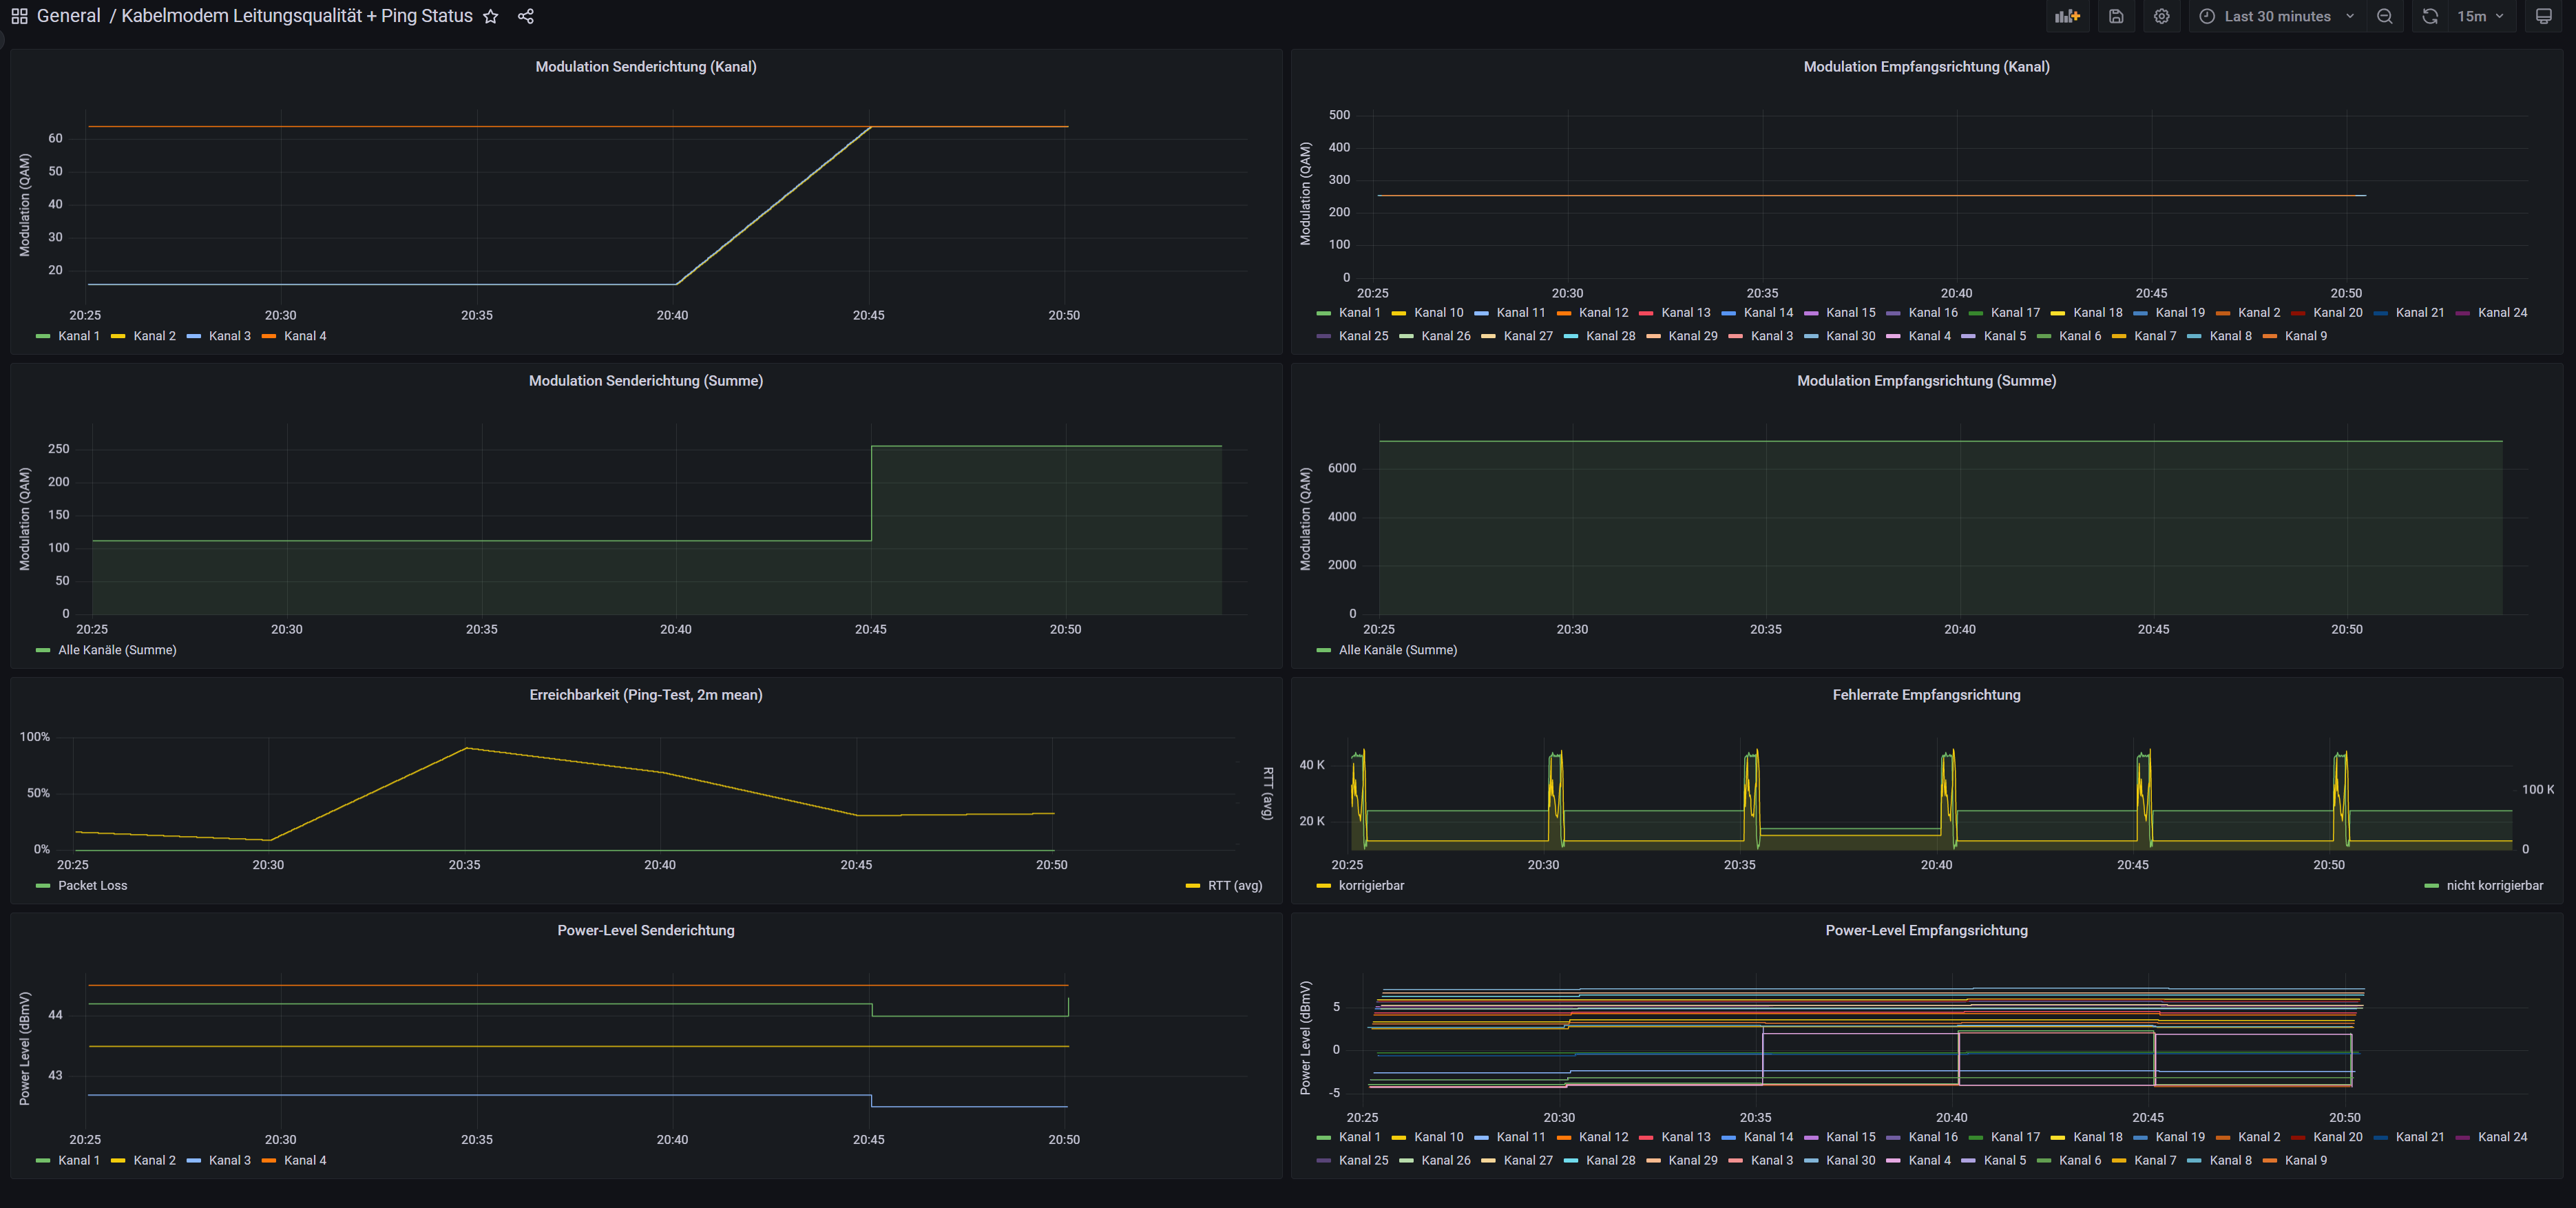This screenshot has height=1208, width=2576.
Task: Open dashboard settings gear
Action: (x=2161, y=16)
